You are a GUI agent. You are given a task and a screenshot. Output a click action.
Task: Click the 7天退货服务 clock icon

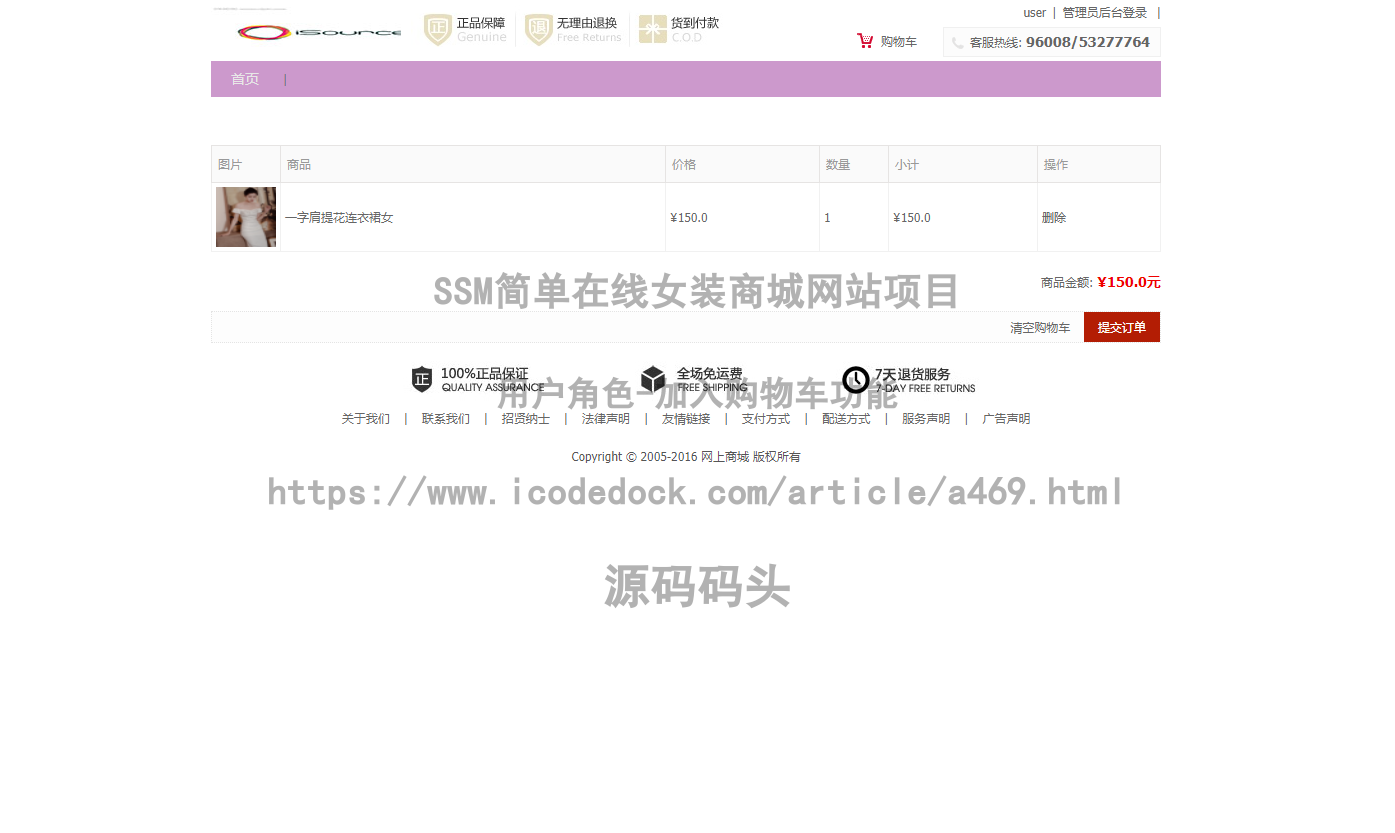[856, 380]
